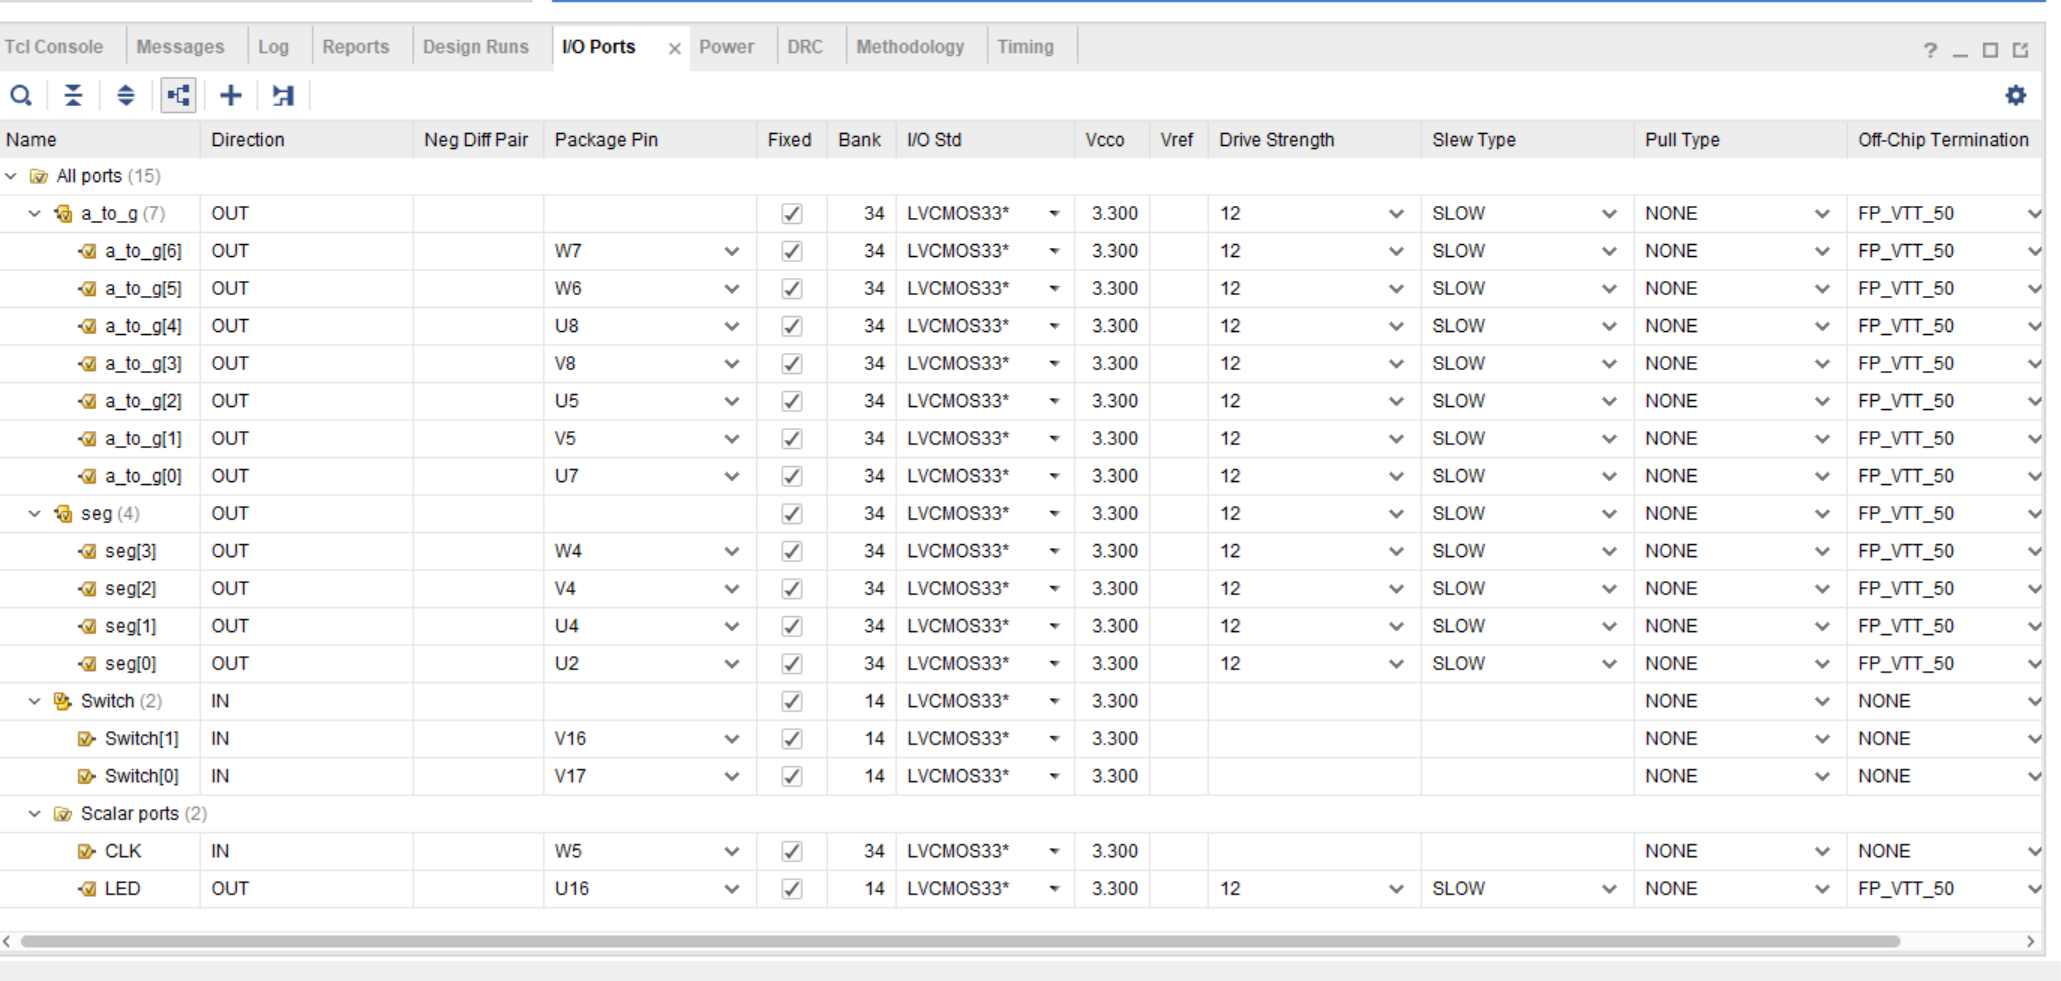This screenshot has width=2061, height=981.
Task: Click the Package Pin column header
Action: pos(606,140)
